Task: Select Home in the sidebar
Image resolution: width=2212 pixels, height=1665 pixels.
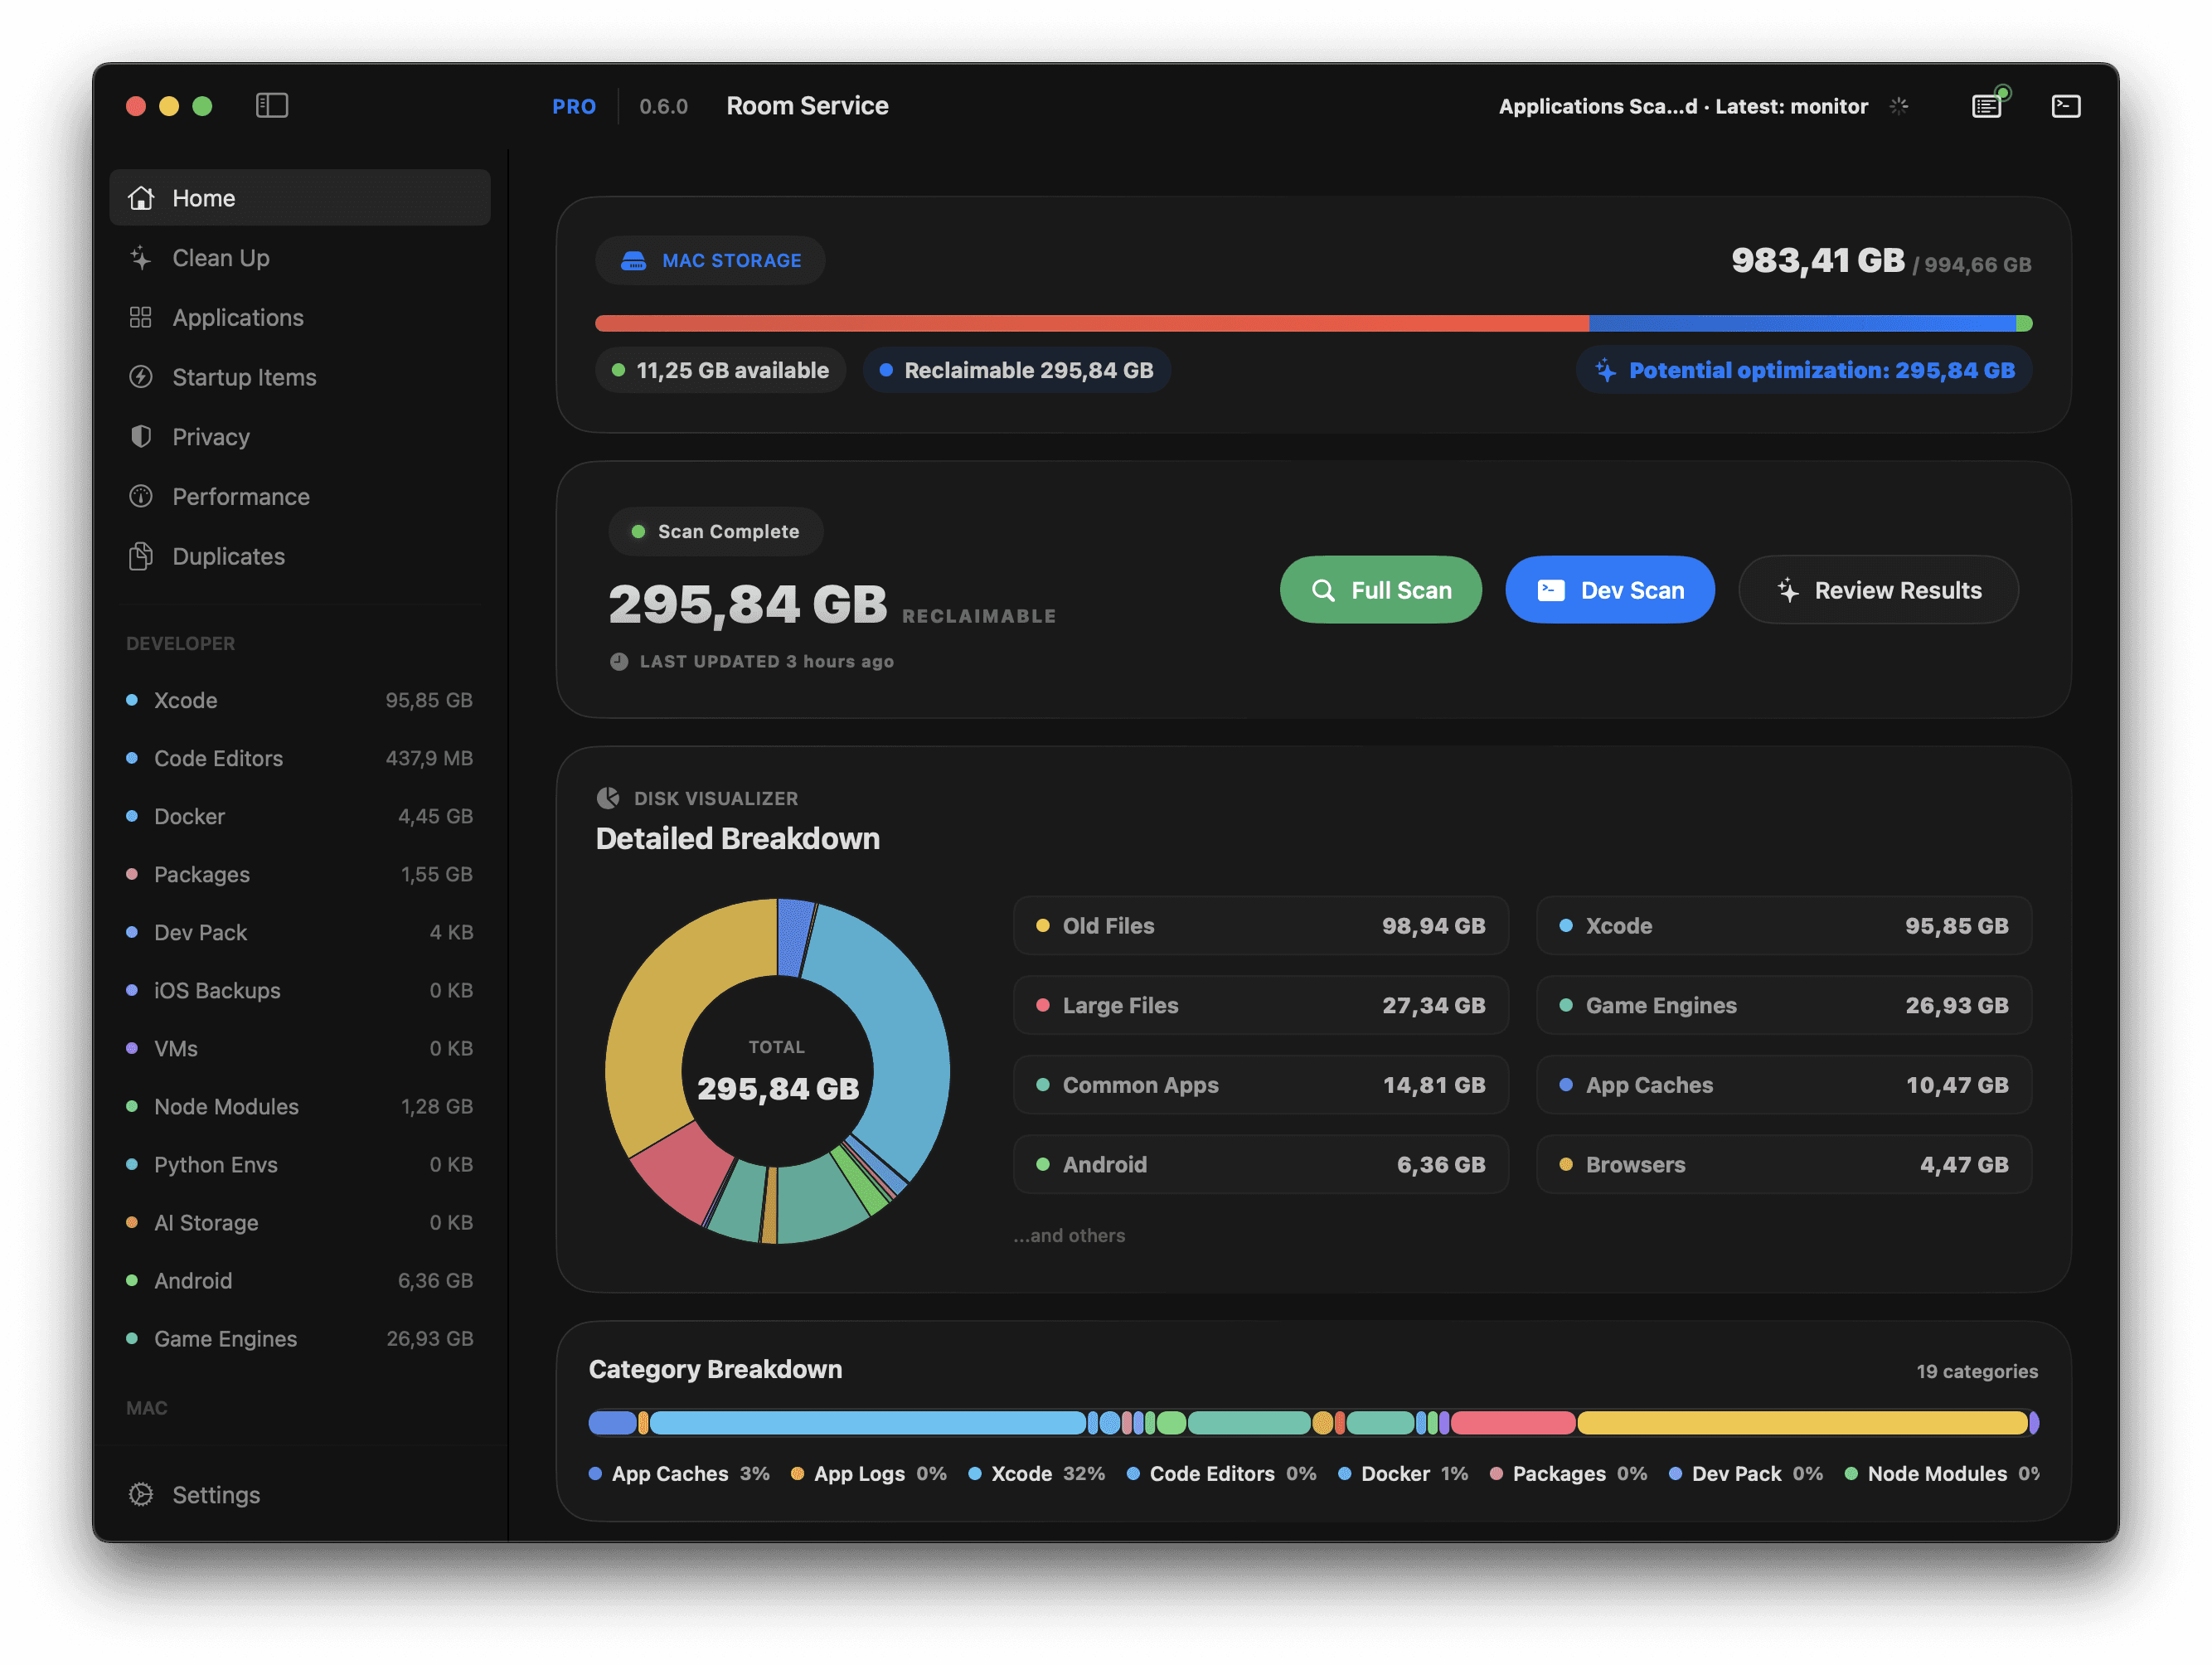Action: (x=203, y=198)
